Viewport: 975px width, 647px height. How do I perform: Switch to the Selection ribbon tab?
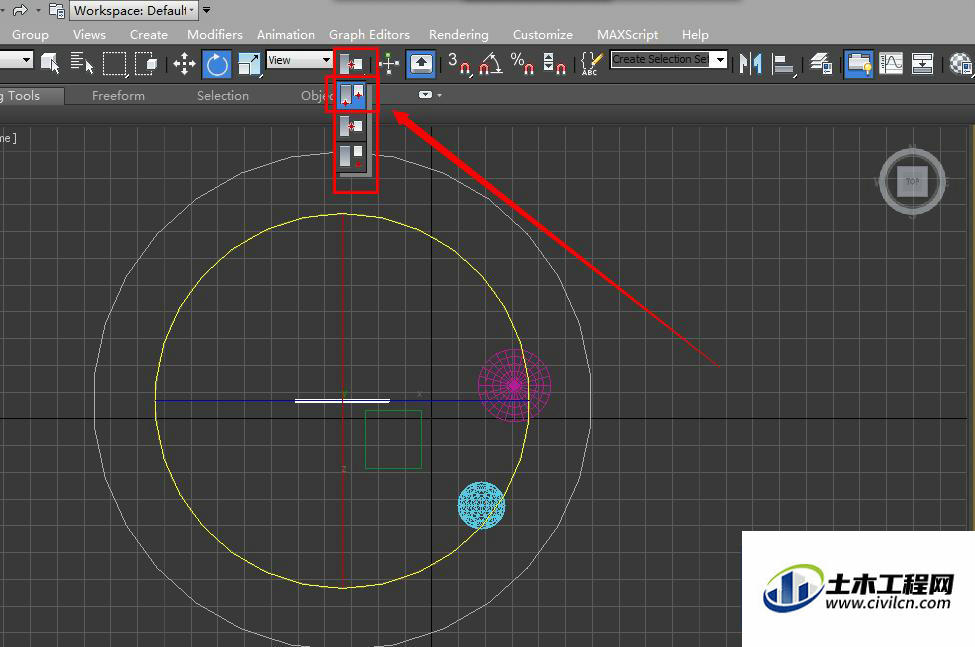pos(223,96)
